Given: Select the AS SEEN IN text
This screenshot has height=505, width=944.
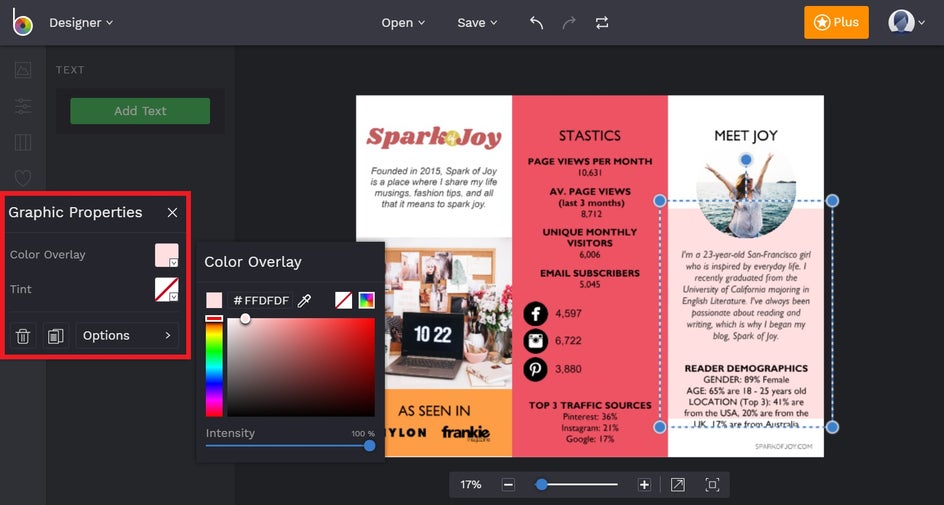Looking at the screenshot, I should [434, 411].
